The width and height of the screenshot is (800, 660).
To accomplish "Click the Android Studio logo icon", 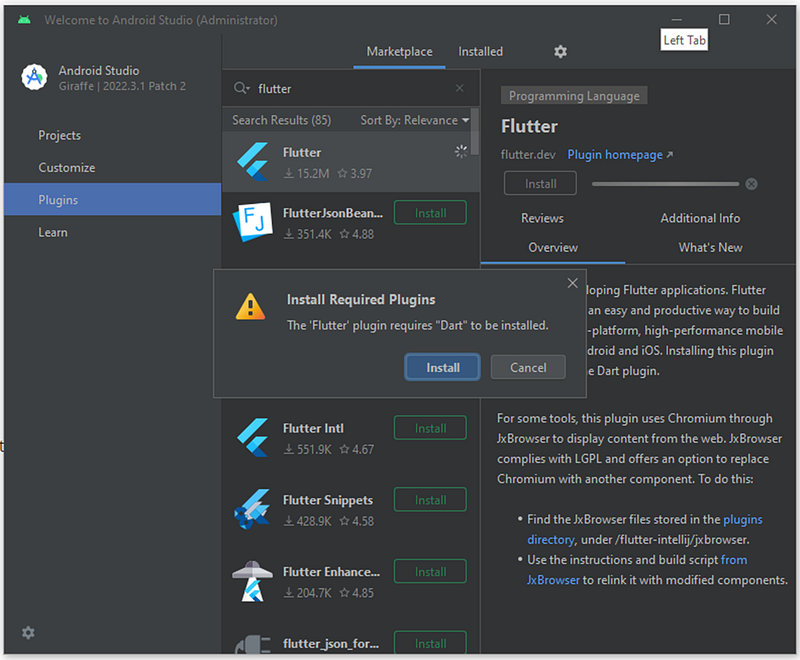I will (34, 78).
